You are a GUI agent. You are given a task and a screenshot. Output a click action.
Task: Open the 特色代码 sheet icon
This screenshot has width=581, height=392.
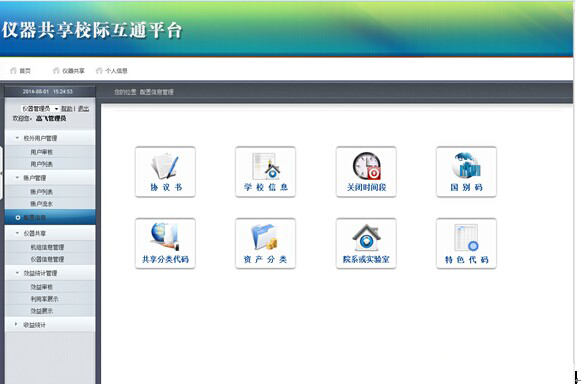tap(466, 243)
